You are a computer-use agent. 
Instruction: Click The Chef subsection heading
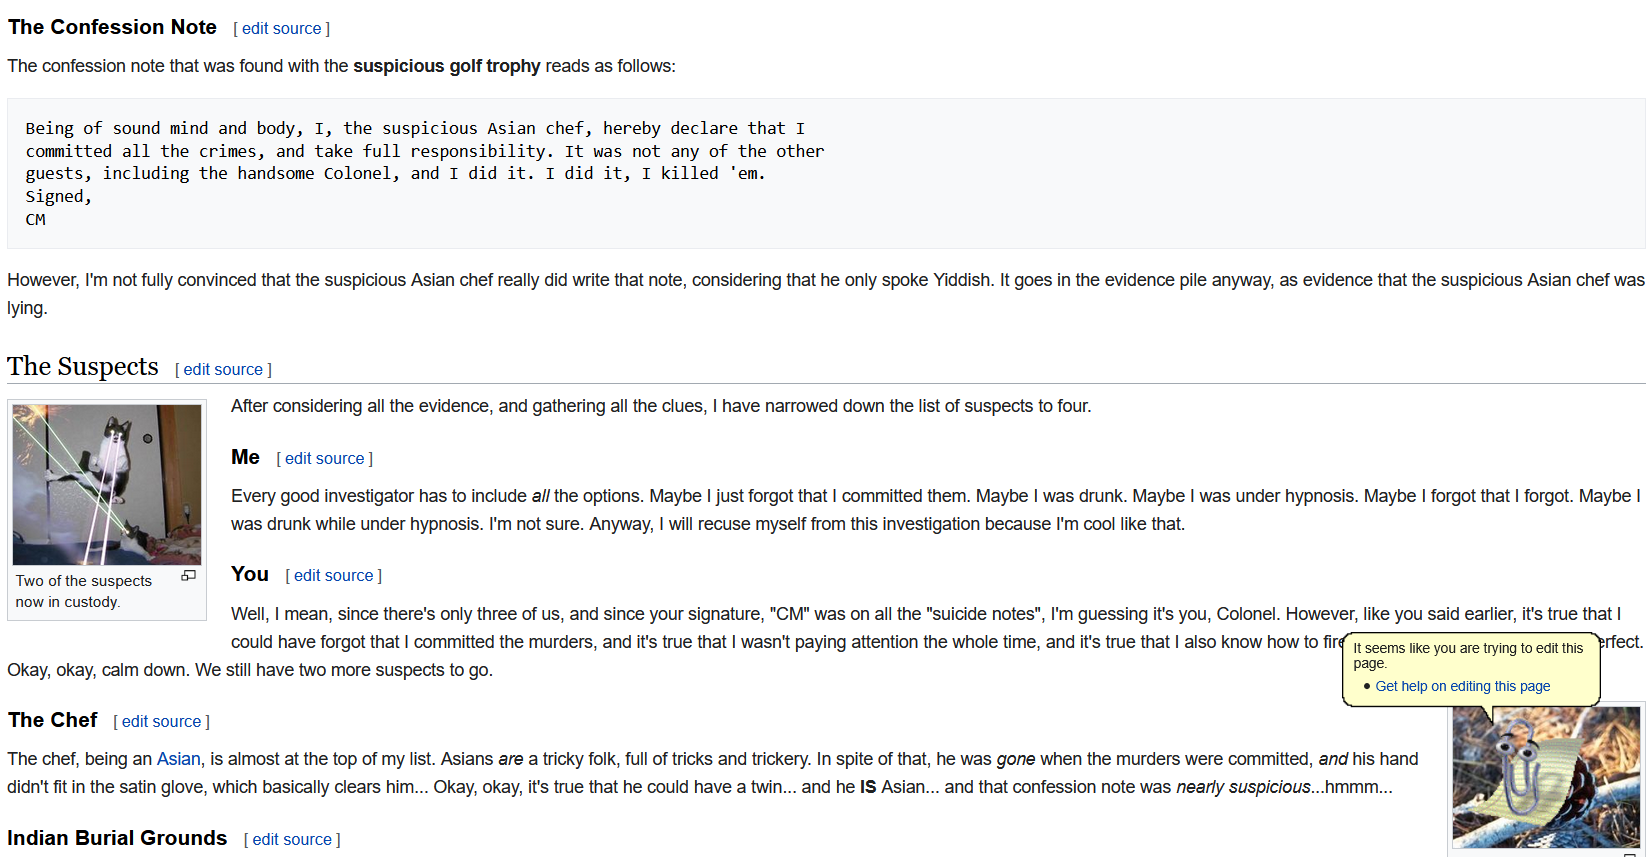click(x=53, y=720)
